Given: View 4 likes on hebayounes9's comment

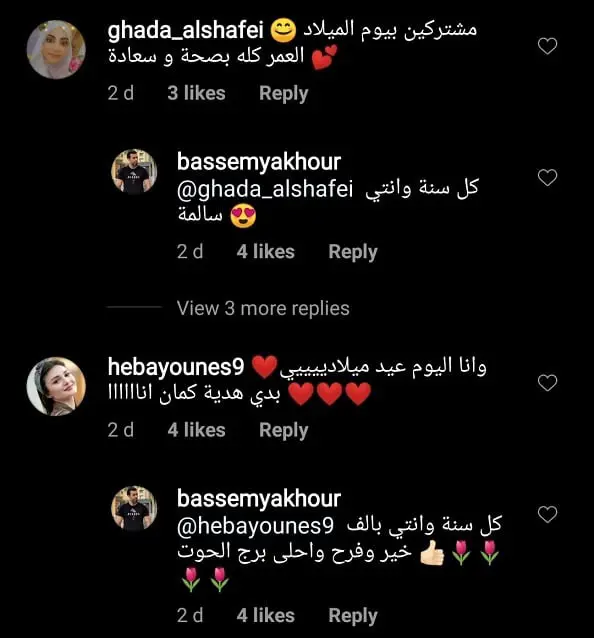Looking at the screenshot, I should 196,430.
